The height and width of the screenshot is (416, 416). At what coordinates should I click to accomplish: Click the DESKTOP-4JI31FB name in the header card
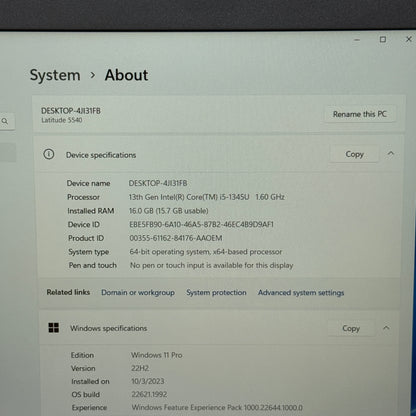71,111
